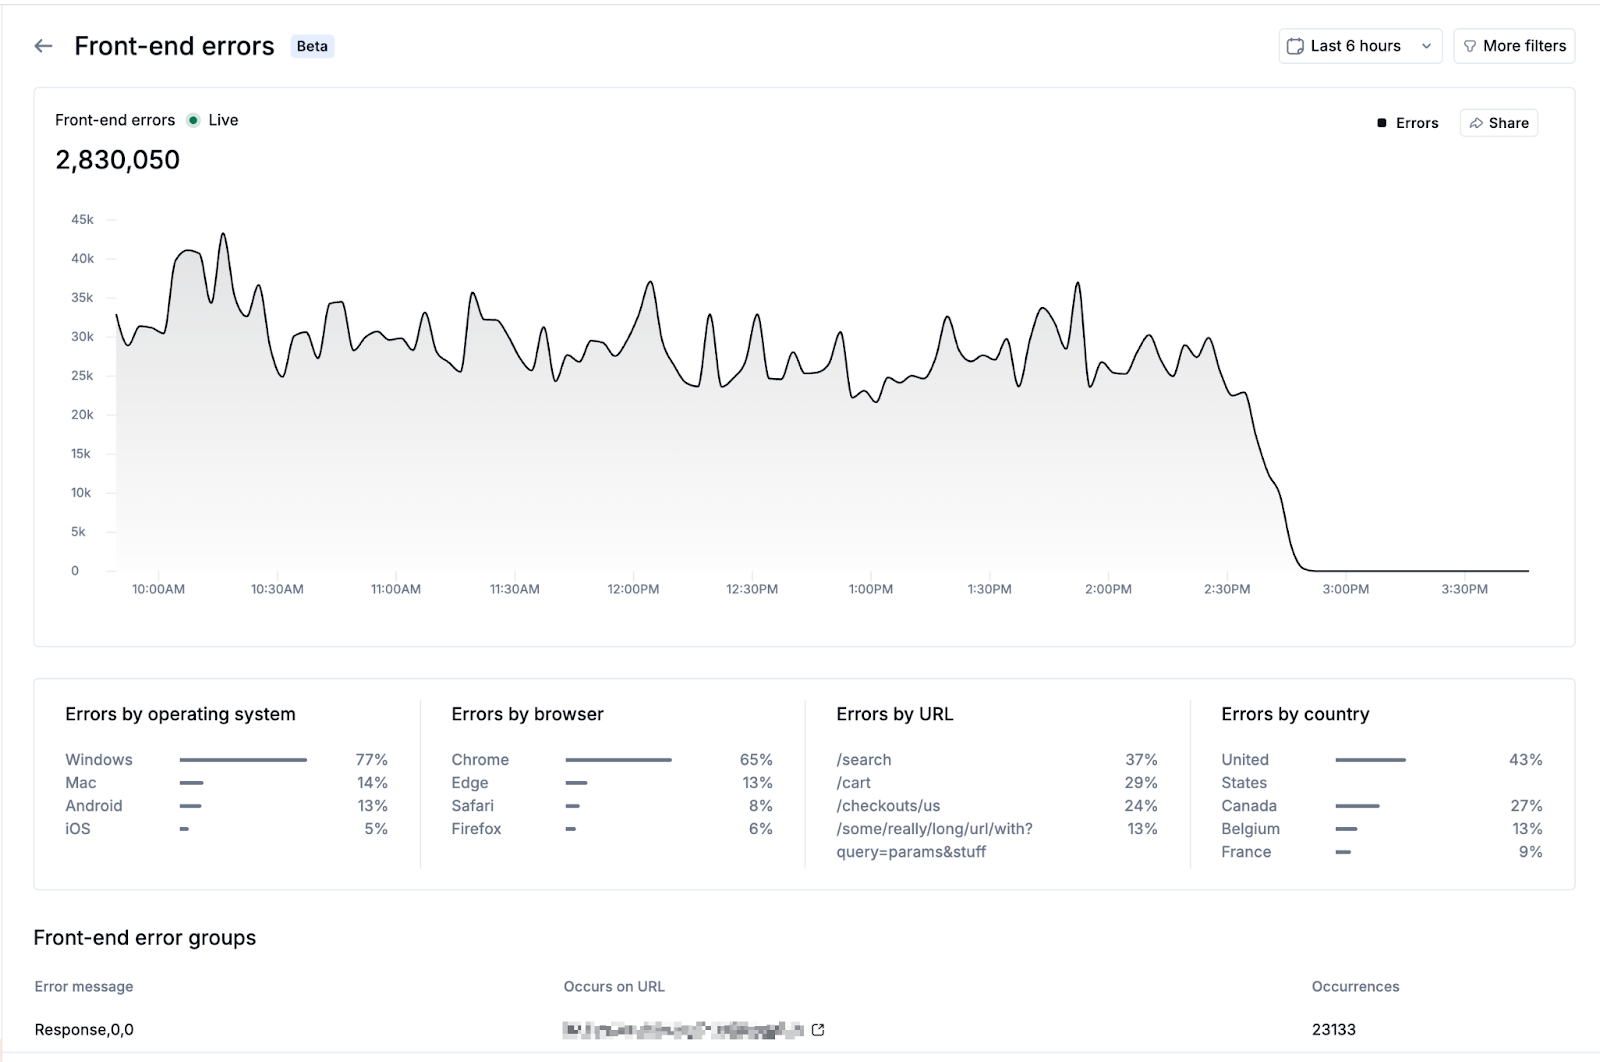
Task: Click the Windows operating system bar
Action: tap(243, 760)
